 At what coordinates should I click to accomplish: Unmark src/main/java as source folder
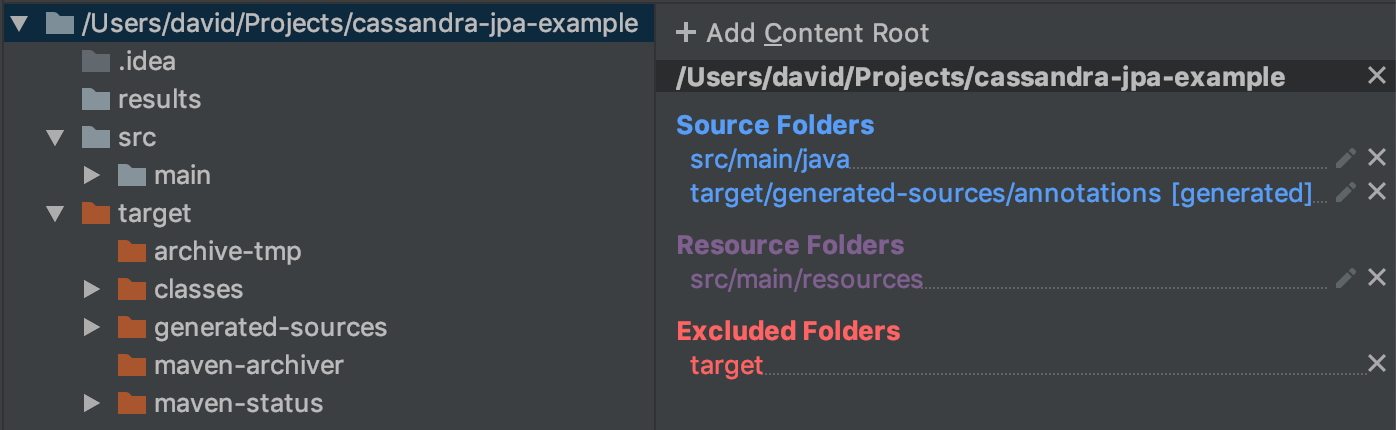[1377, 158]
